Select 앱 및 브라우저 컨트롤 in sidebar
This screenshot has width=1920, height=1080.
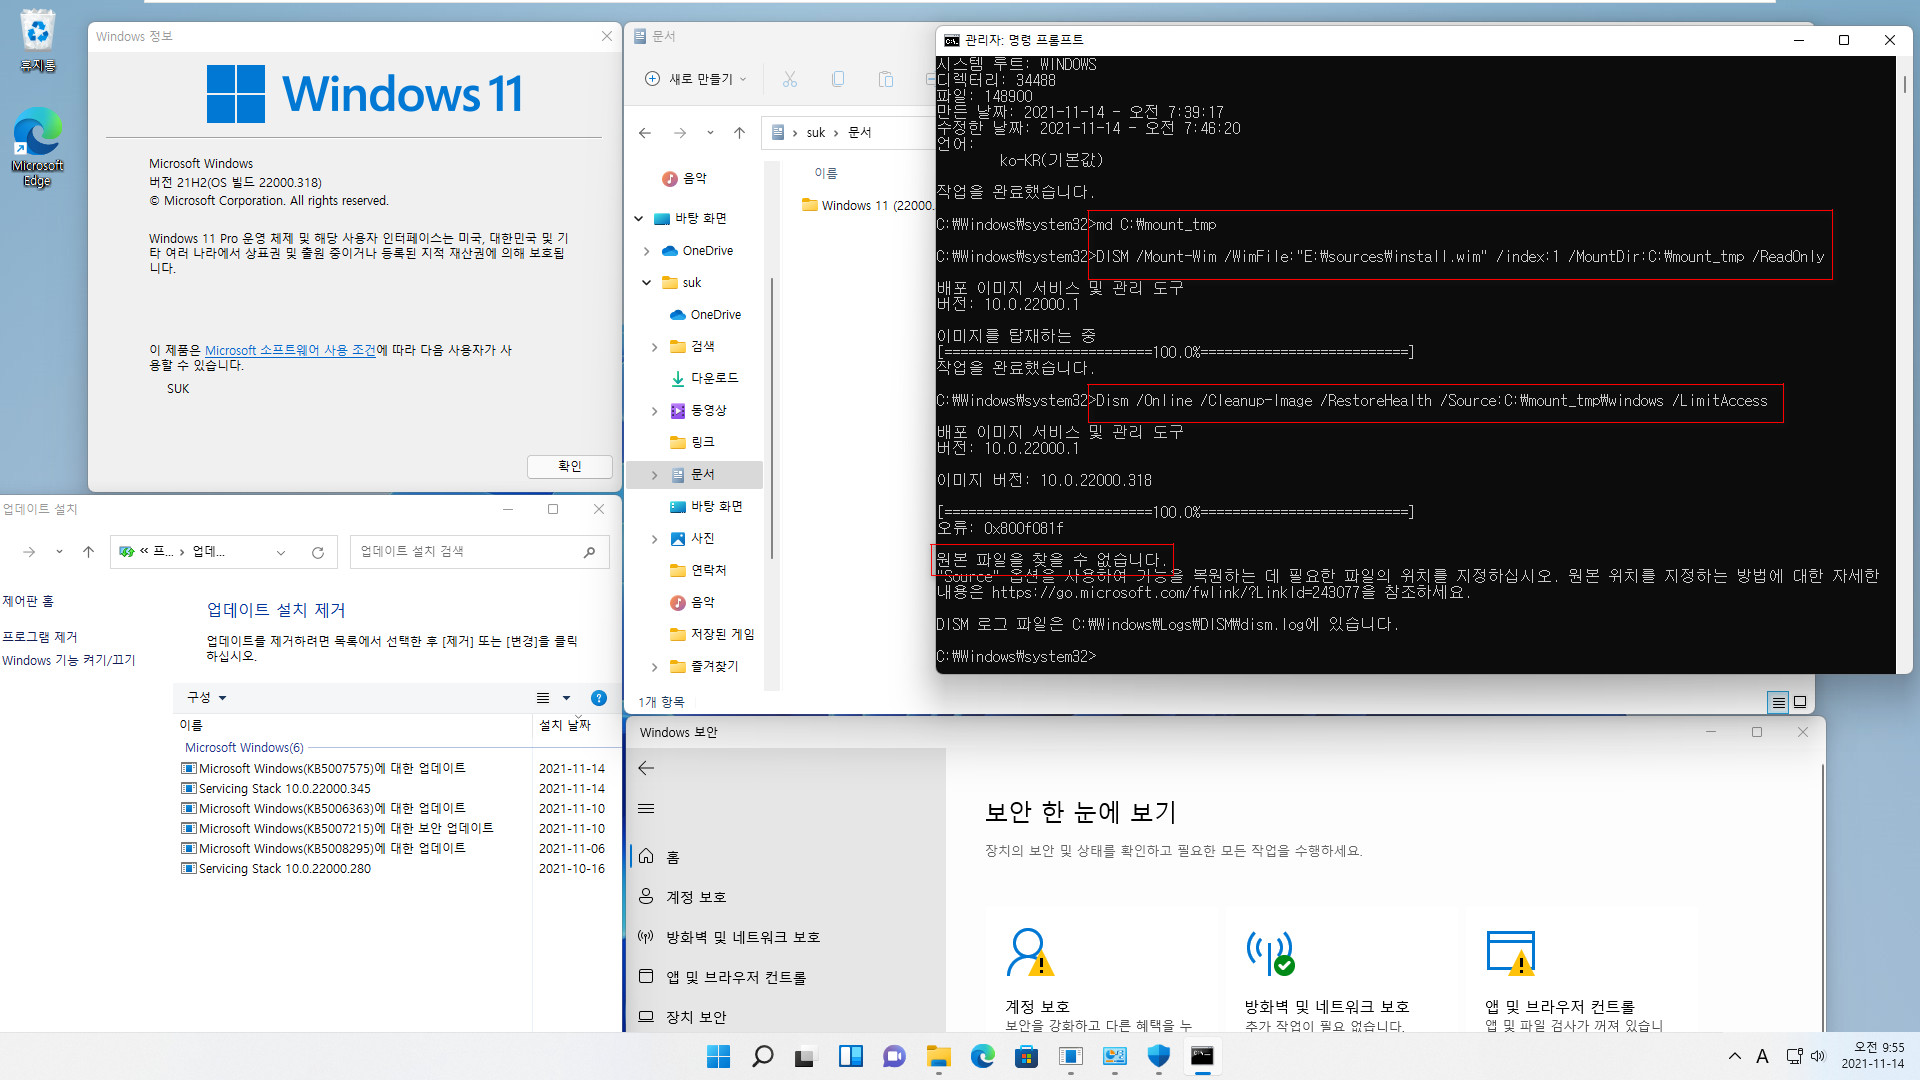click(x=788, y=977)
